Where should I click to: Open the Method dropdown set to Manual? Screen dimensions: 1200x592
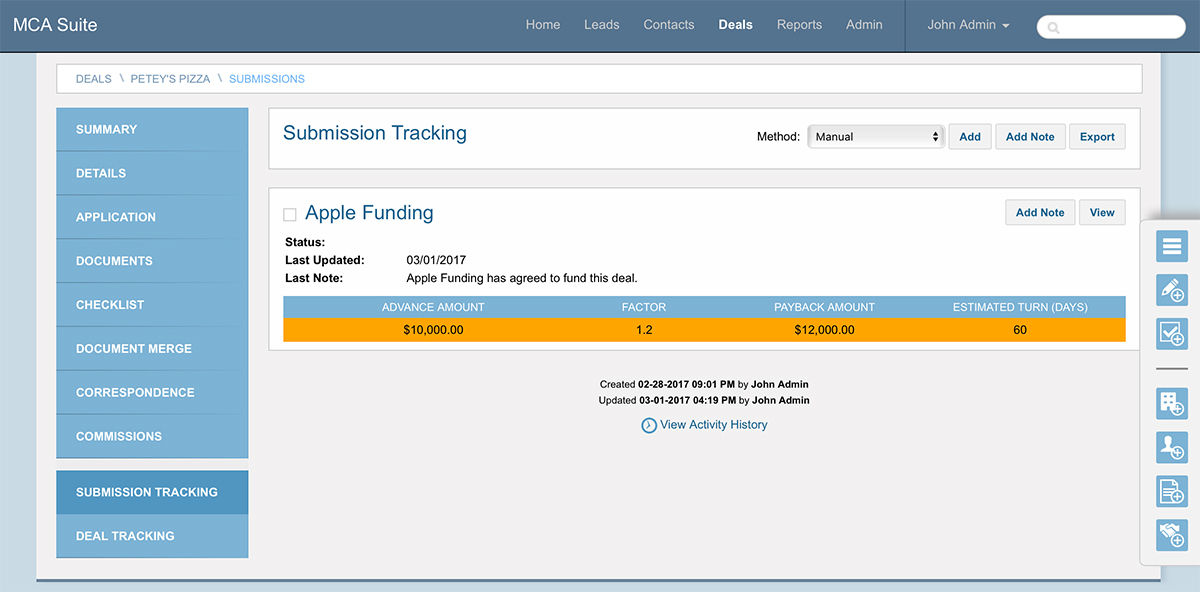[x=876, y=136]
